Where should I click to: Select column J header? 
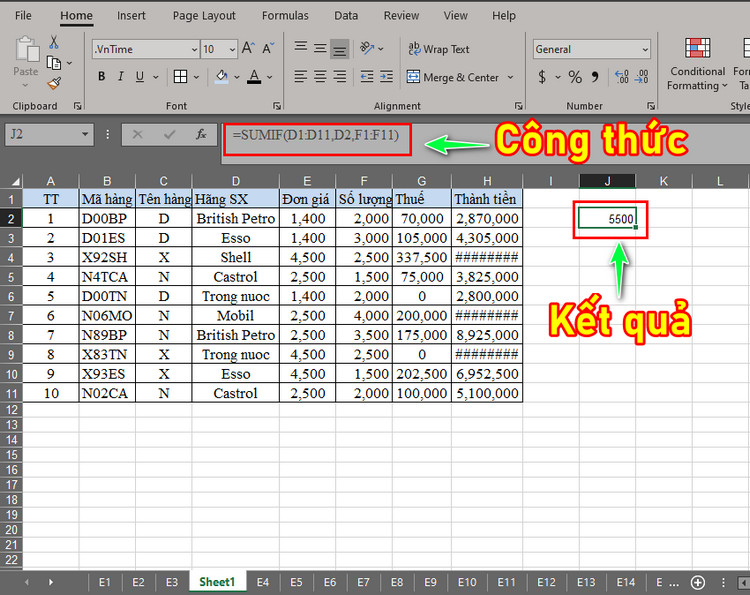[x=607, y=181]
